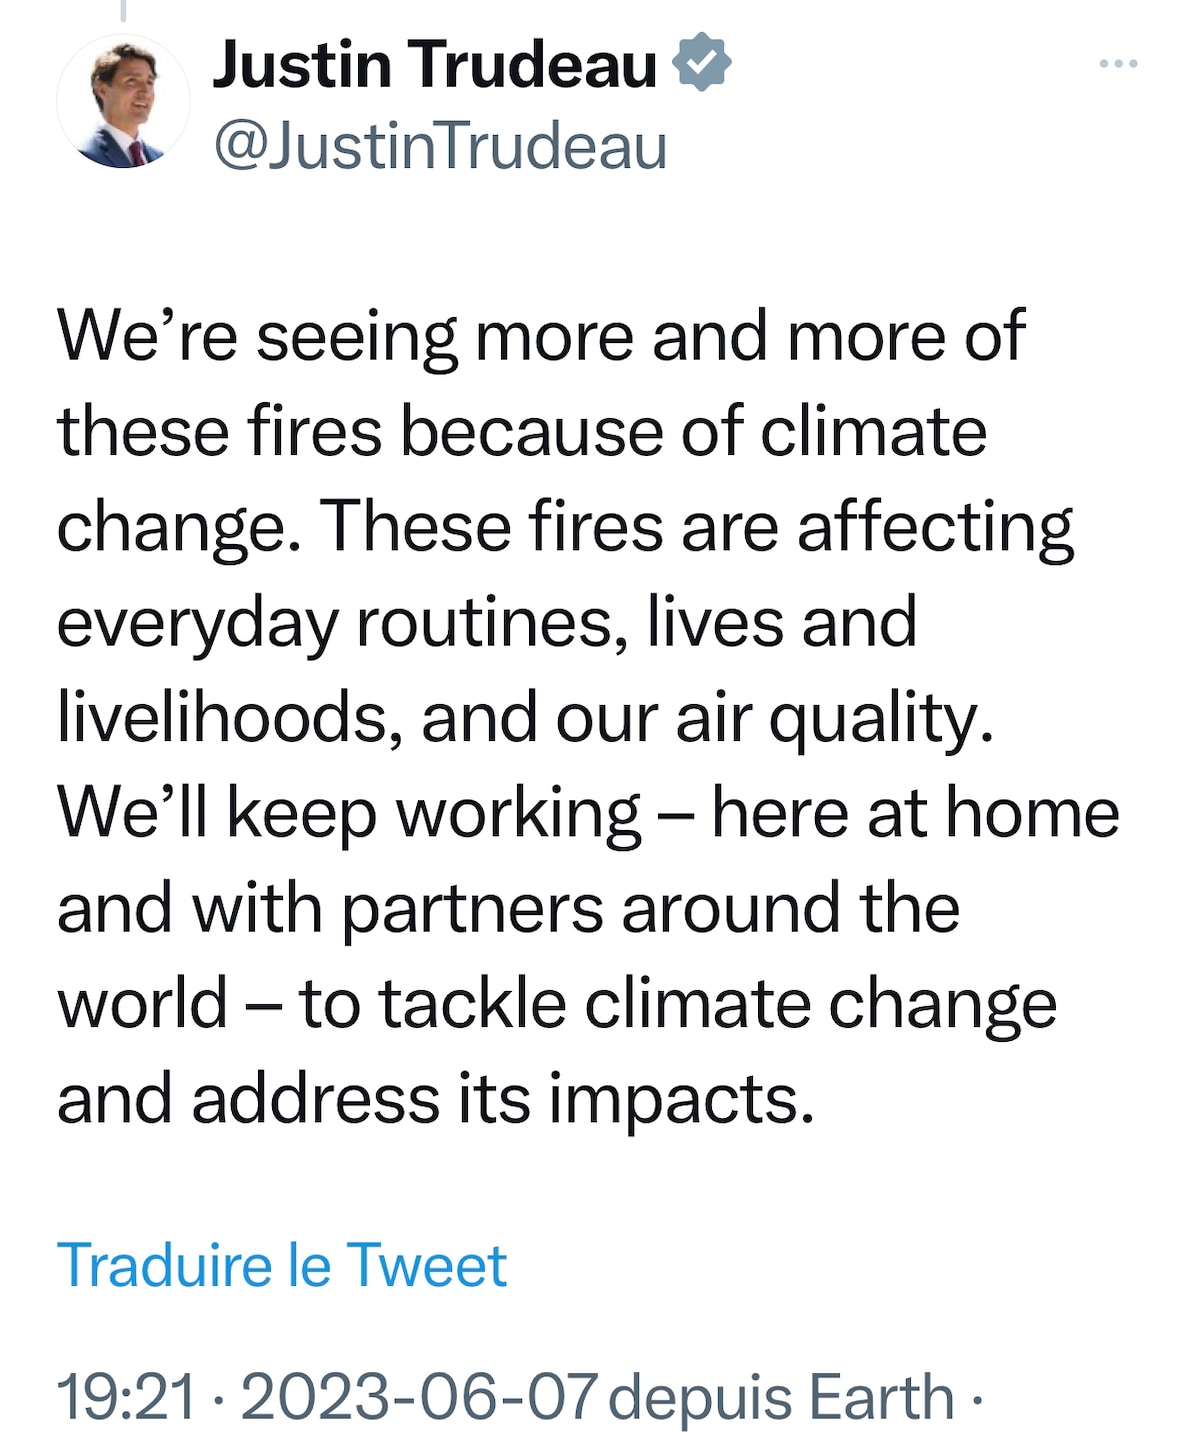Open Justin Trudeau's profile picture
The height and width of the screenshot is (1445, 1200).
click(124, 101)
